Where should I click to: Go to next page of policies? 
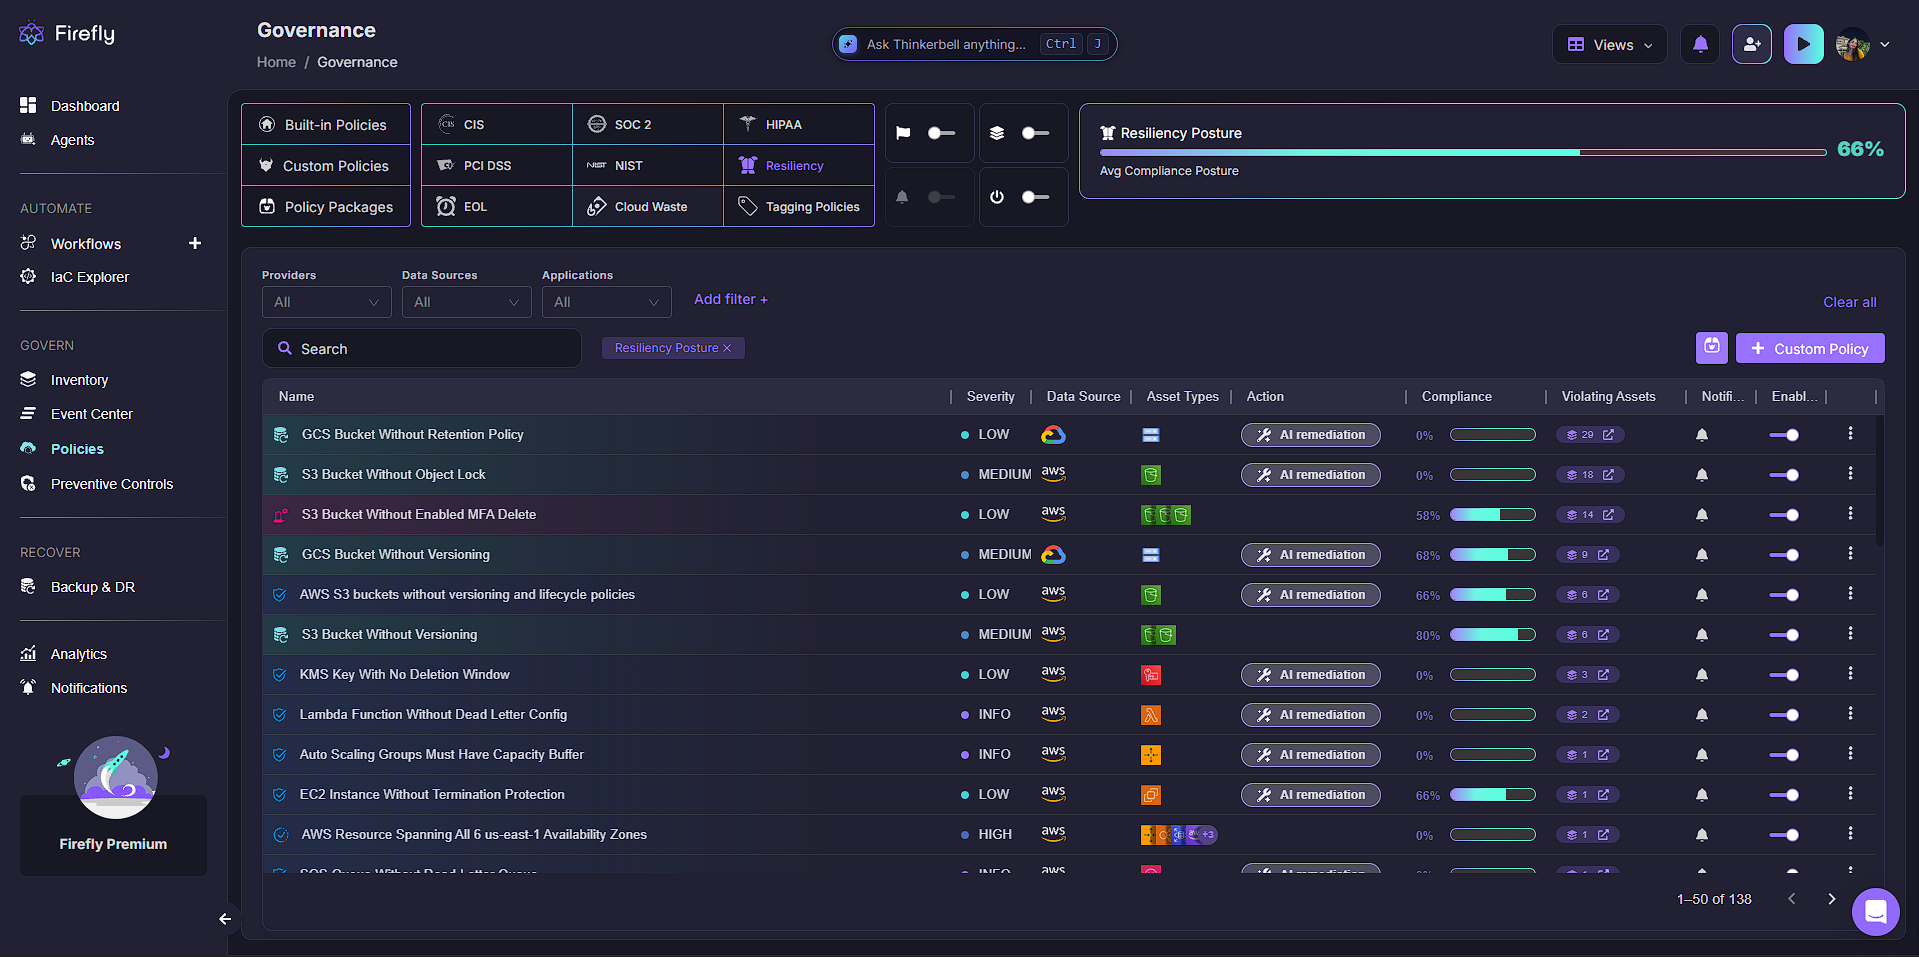[x=1831, y=899]
